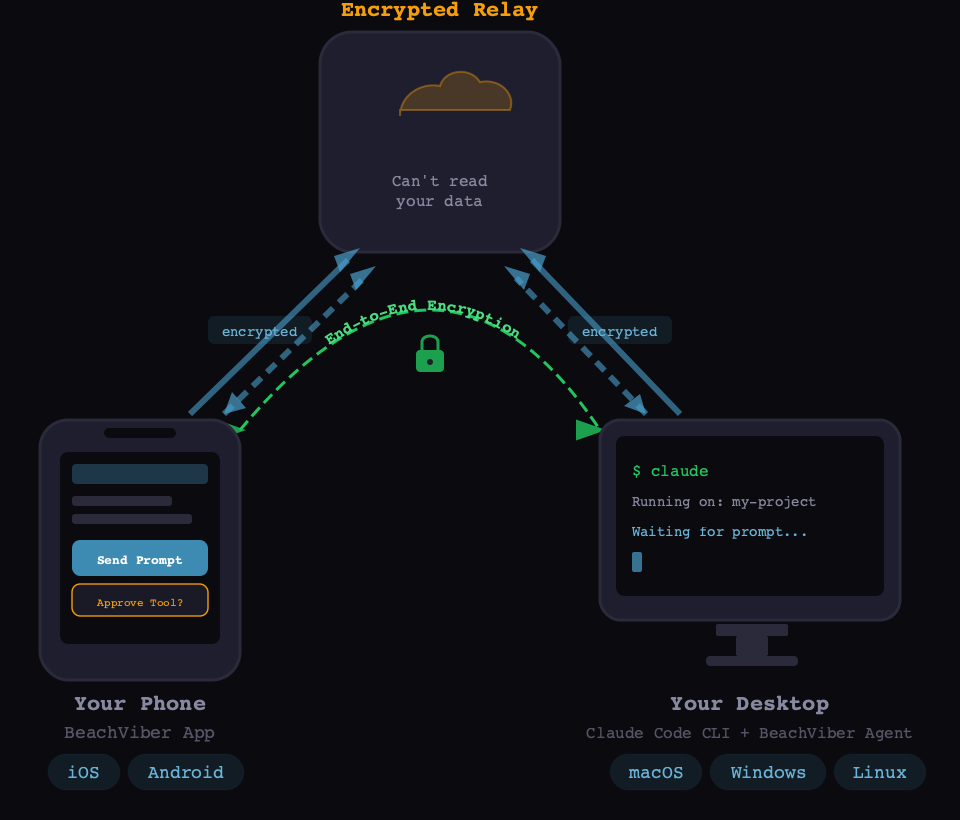
Task: Toggle the left encrypted badge
Action: [259, 330]
